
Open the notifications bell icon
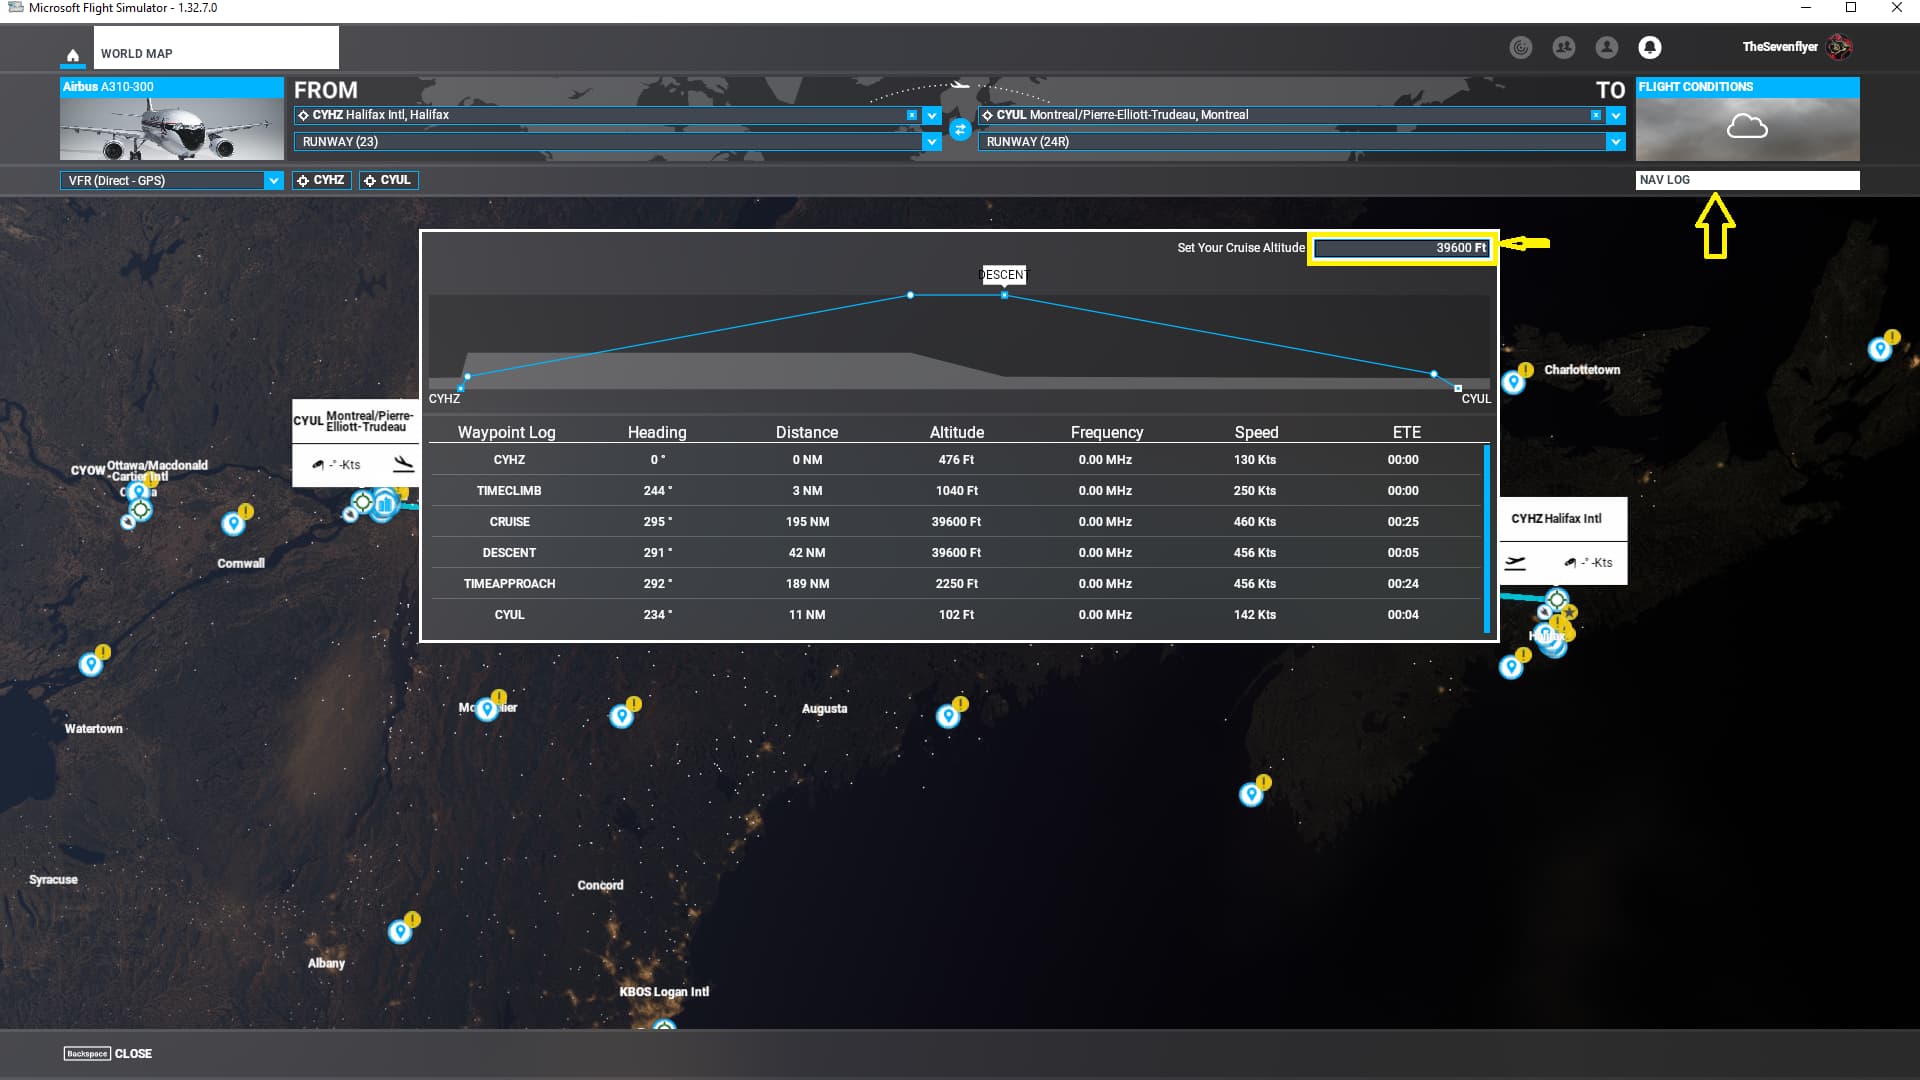point(1650,47)
